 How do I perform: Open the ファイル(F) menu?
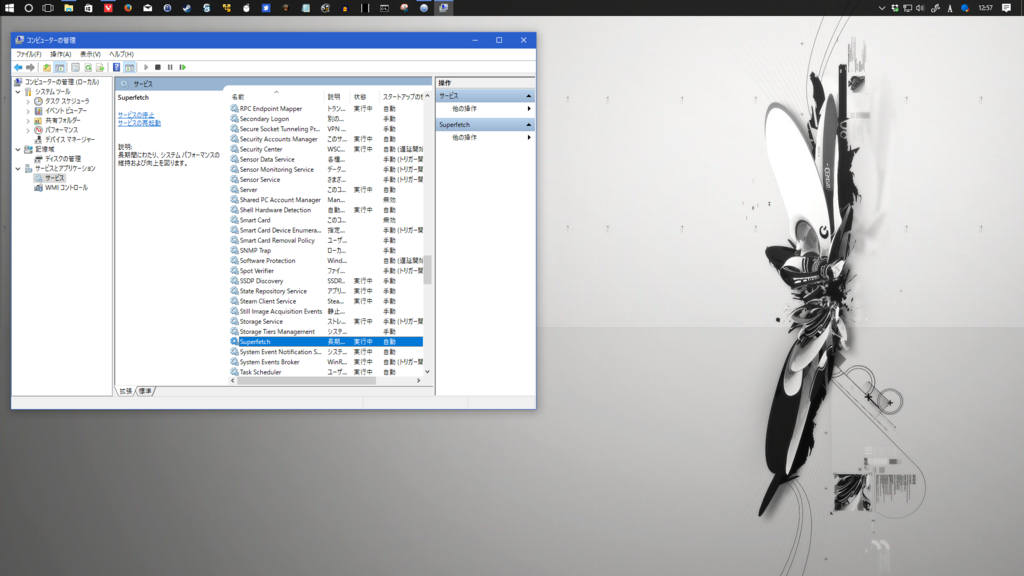[29, 54]
